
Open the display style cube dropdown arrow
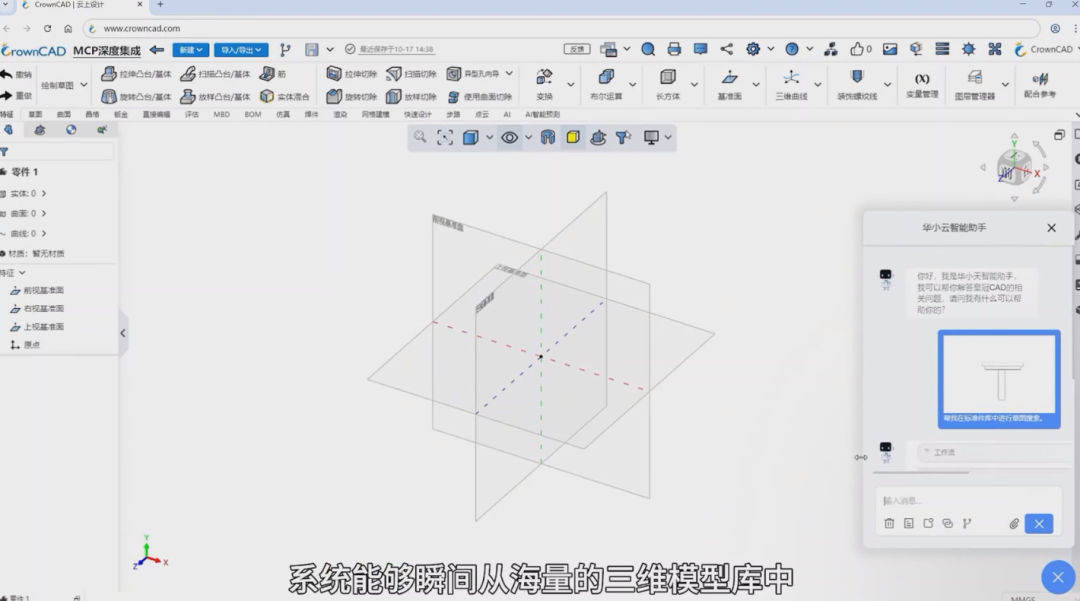[489, 137]
